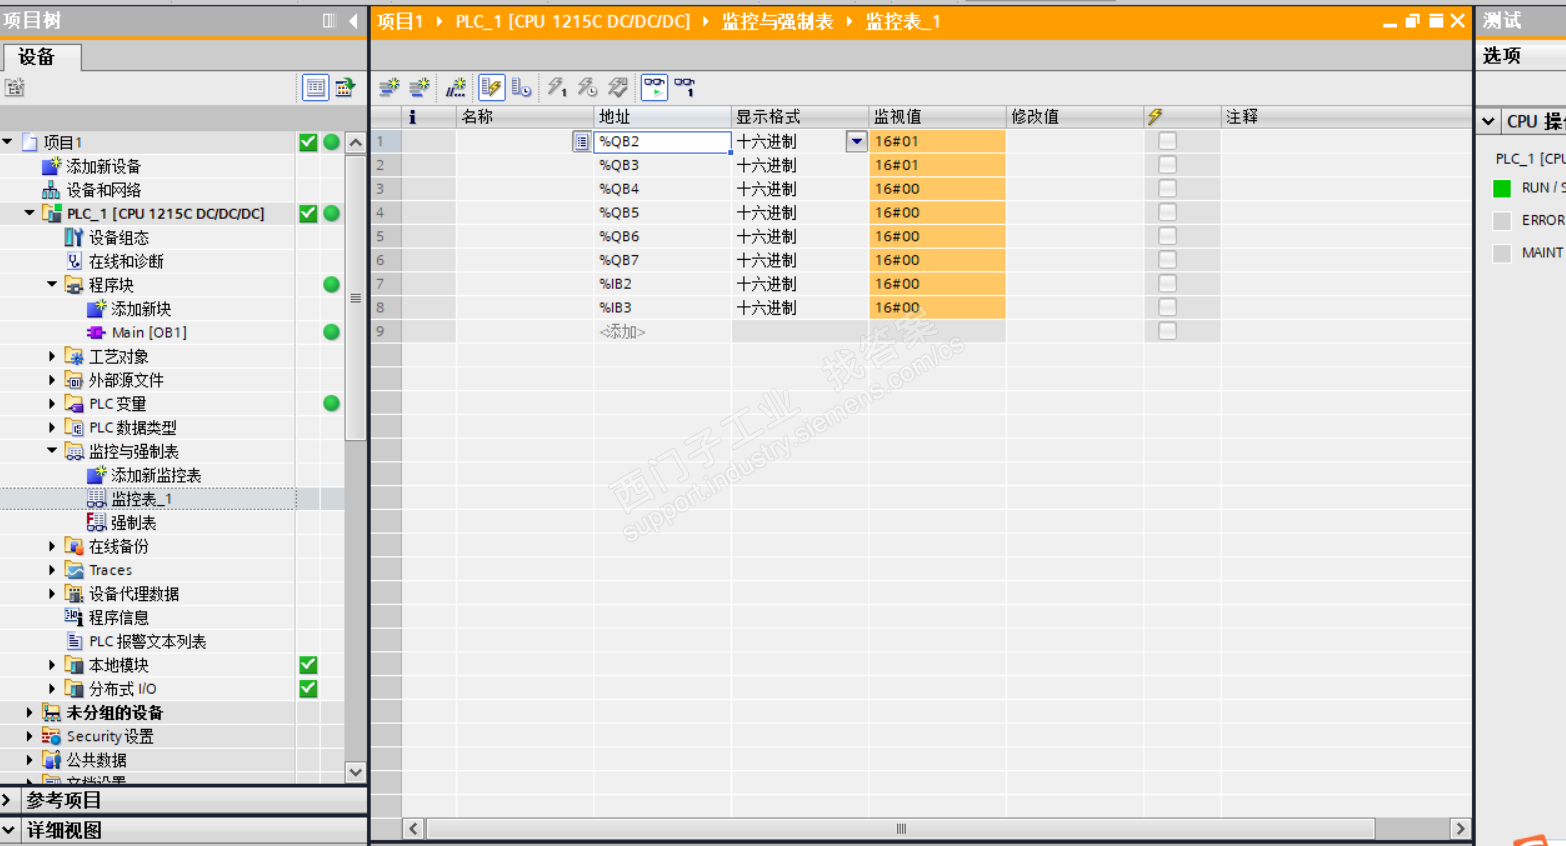The image size is (1566, 846).
Task: Collapse the 详细视图 panel
Action: coord(8,830)
